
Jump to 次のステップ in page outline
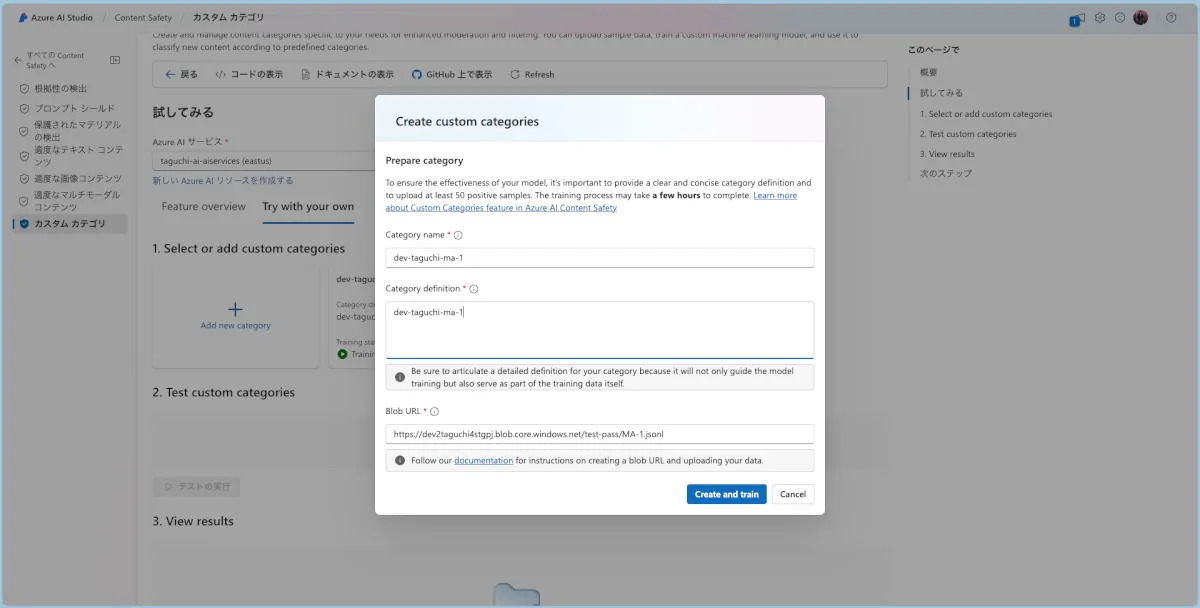[946, 174]
